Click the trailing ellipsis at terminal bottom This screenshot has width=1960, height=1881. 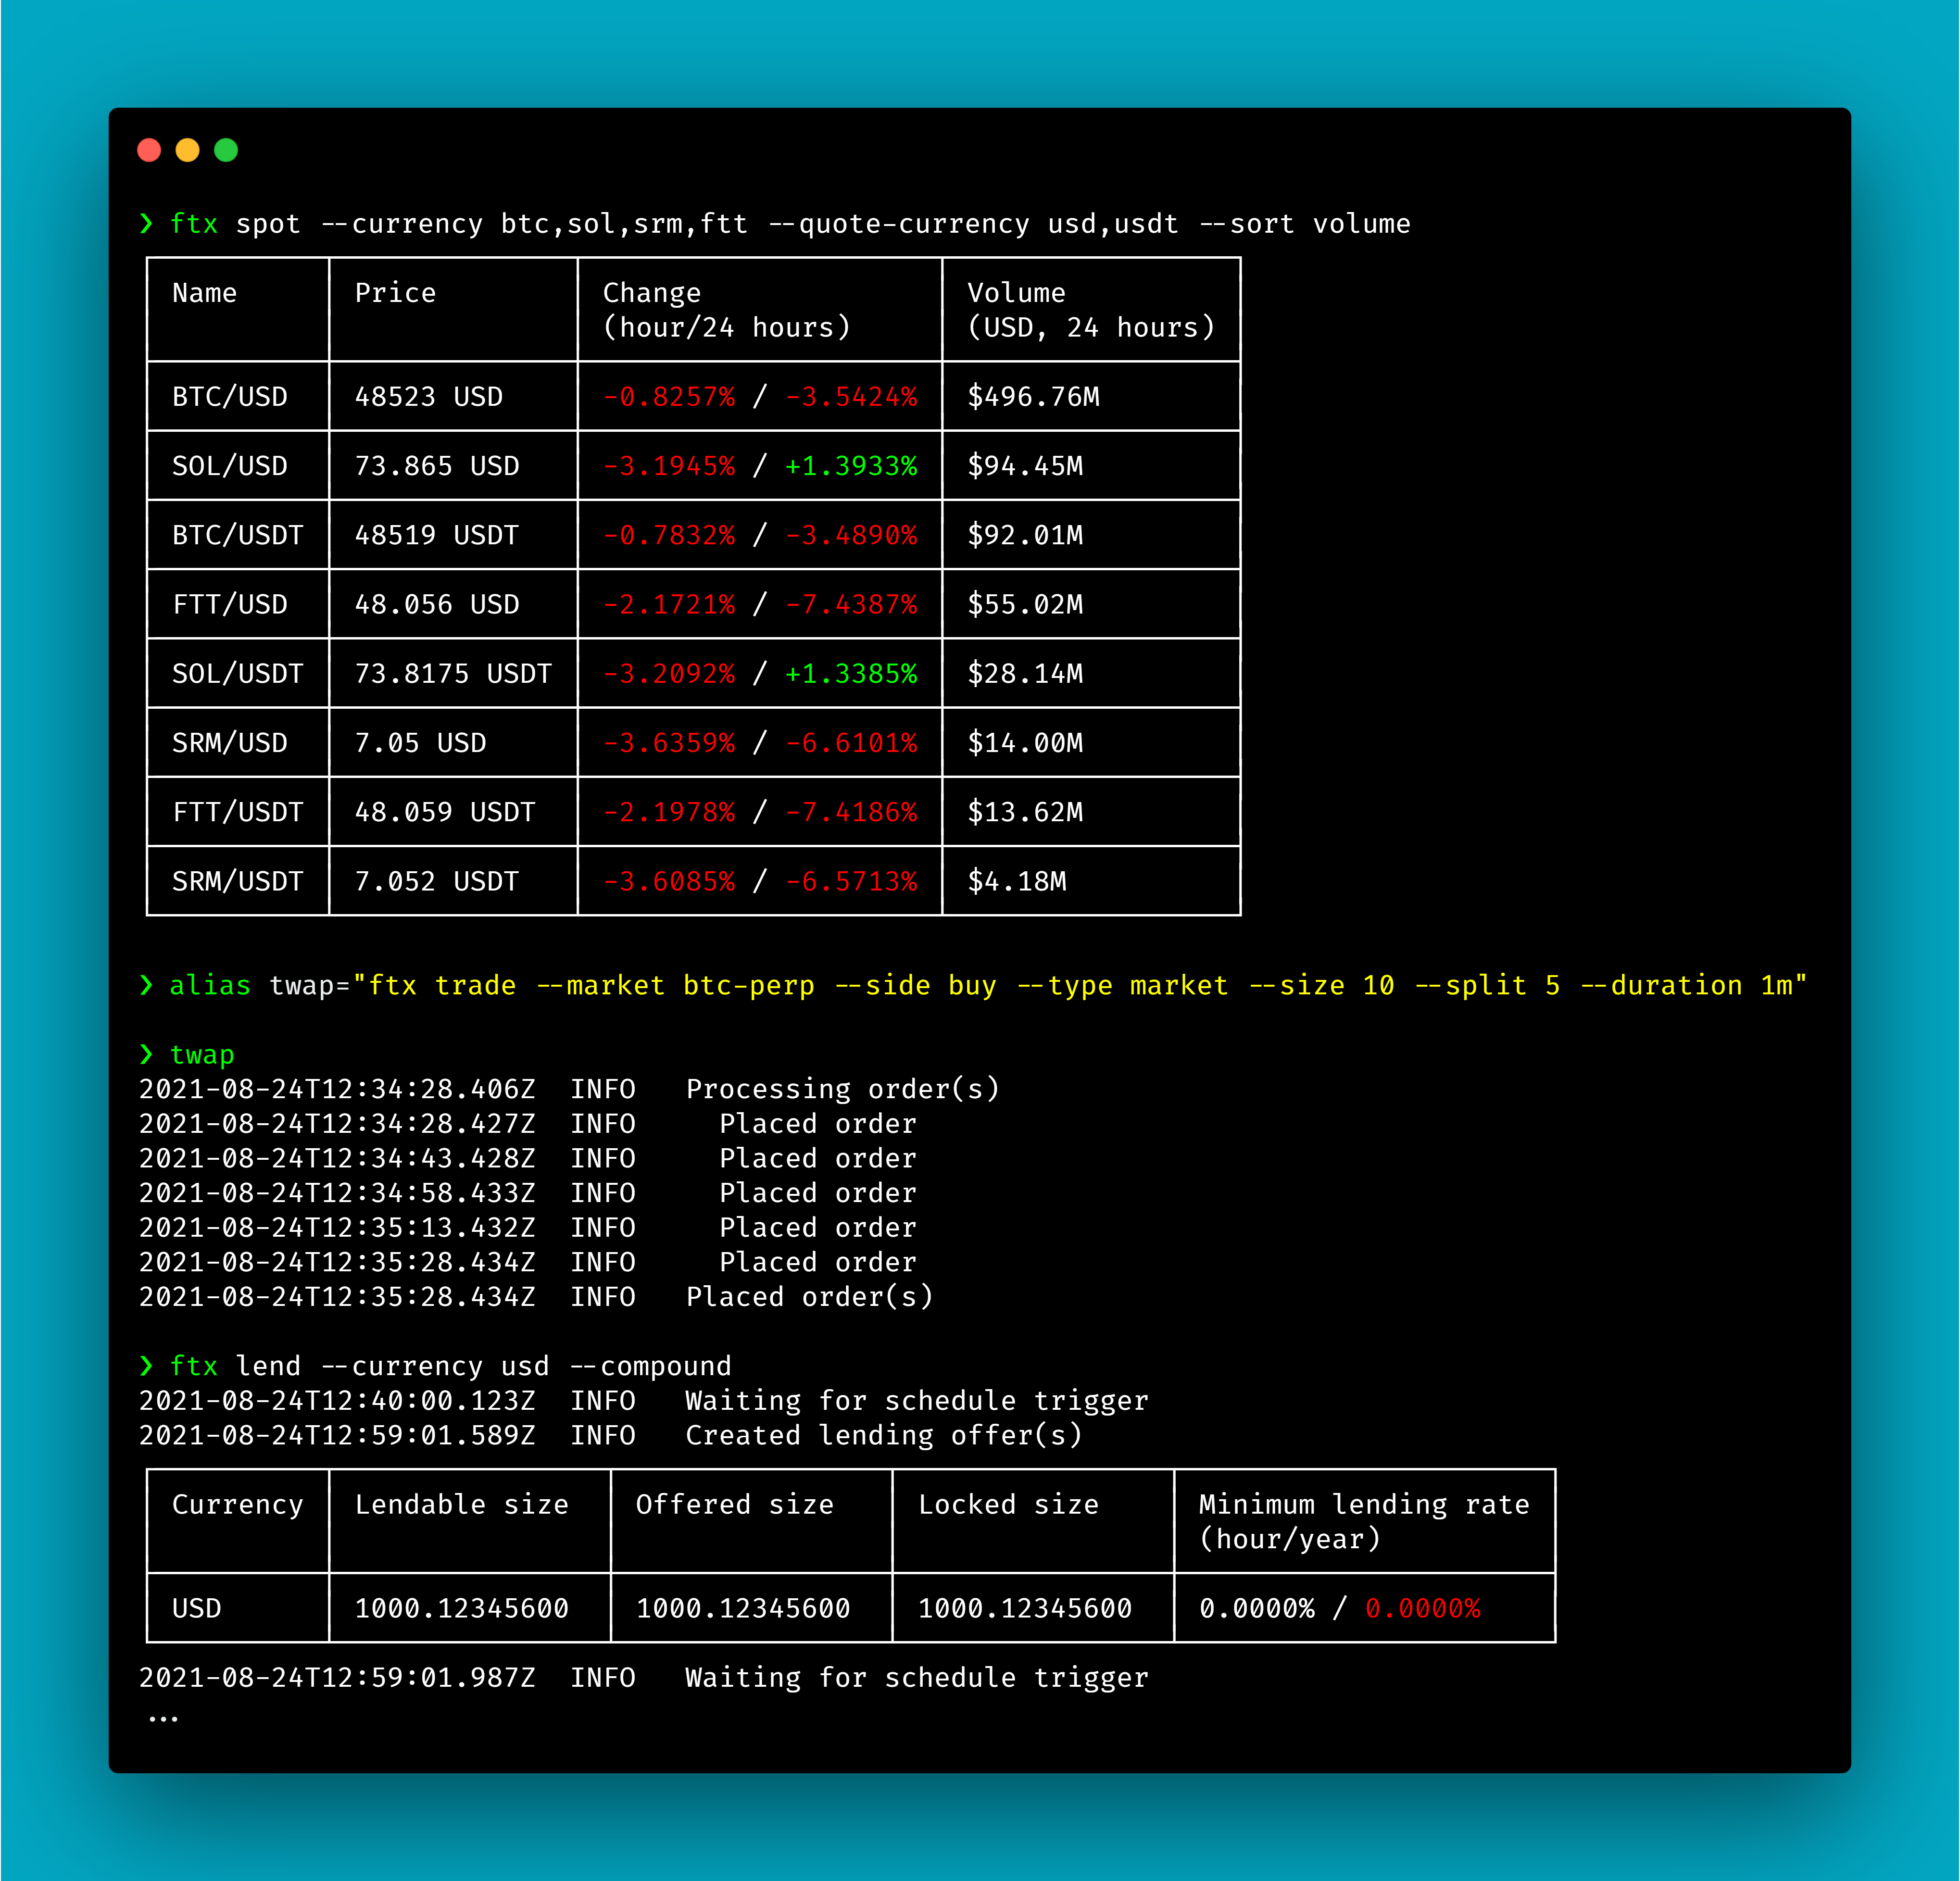pos(163,1719)
